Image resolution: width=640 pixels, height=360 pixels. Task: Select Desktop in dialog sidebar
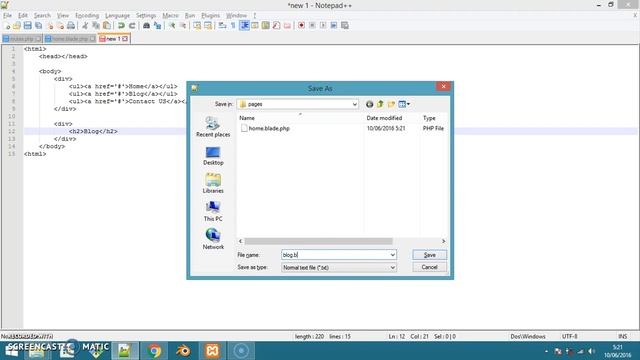coord(213,156)
